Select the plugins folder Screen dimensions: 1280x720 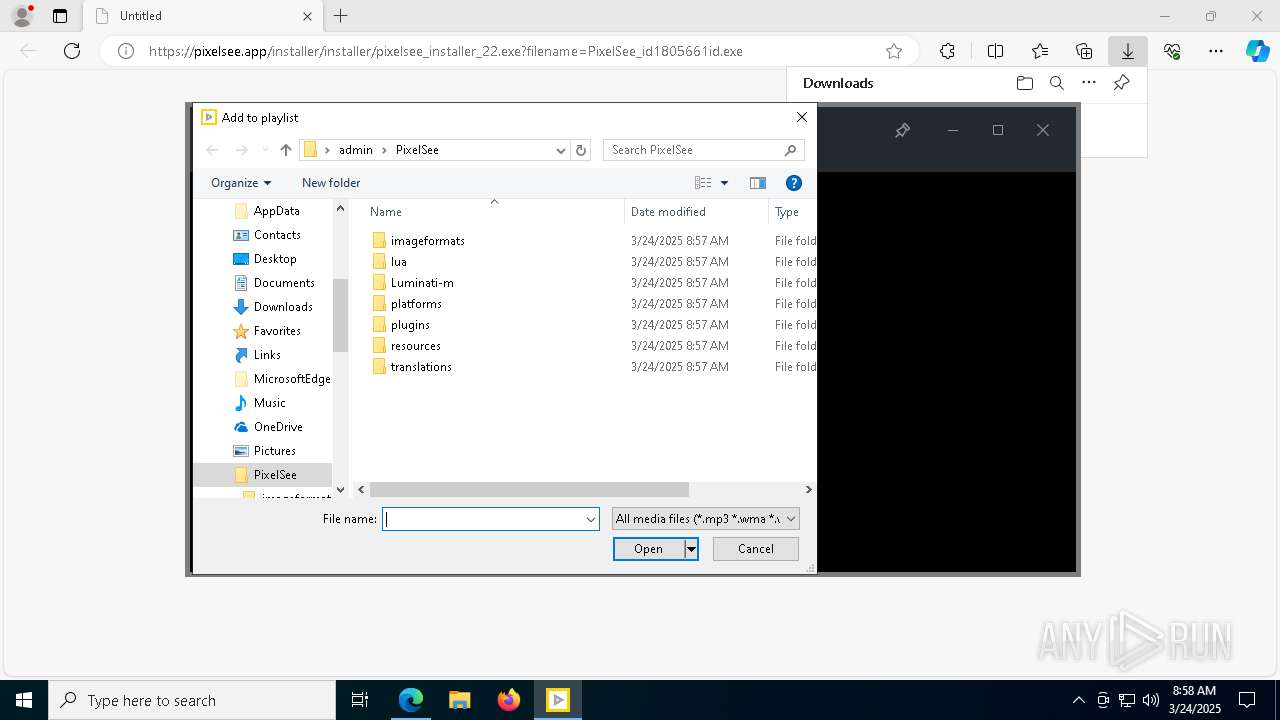[410, 325]
